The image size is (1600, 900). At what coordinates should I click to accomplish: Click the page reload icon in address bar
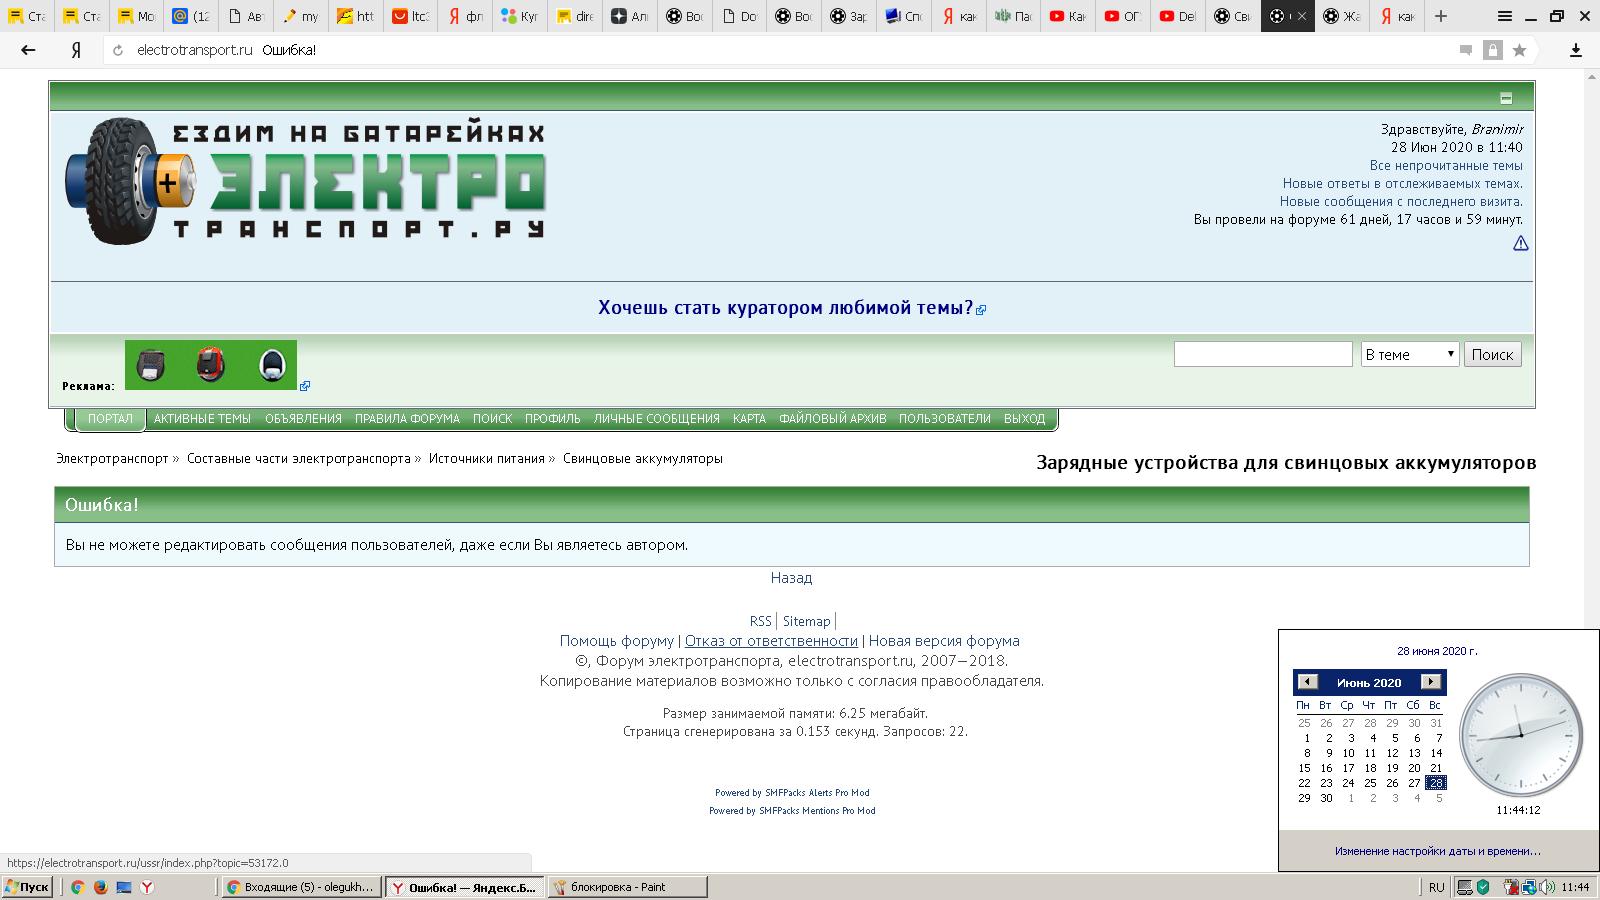[118, 50]
